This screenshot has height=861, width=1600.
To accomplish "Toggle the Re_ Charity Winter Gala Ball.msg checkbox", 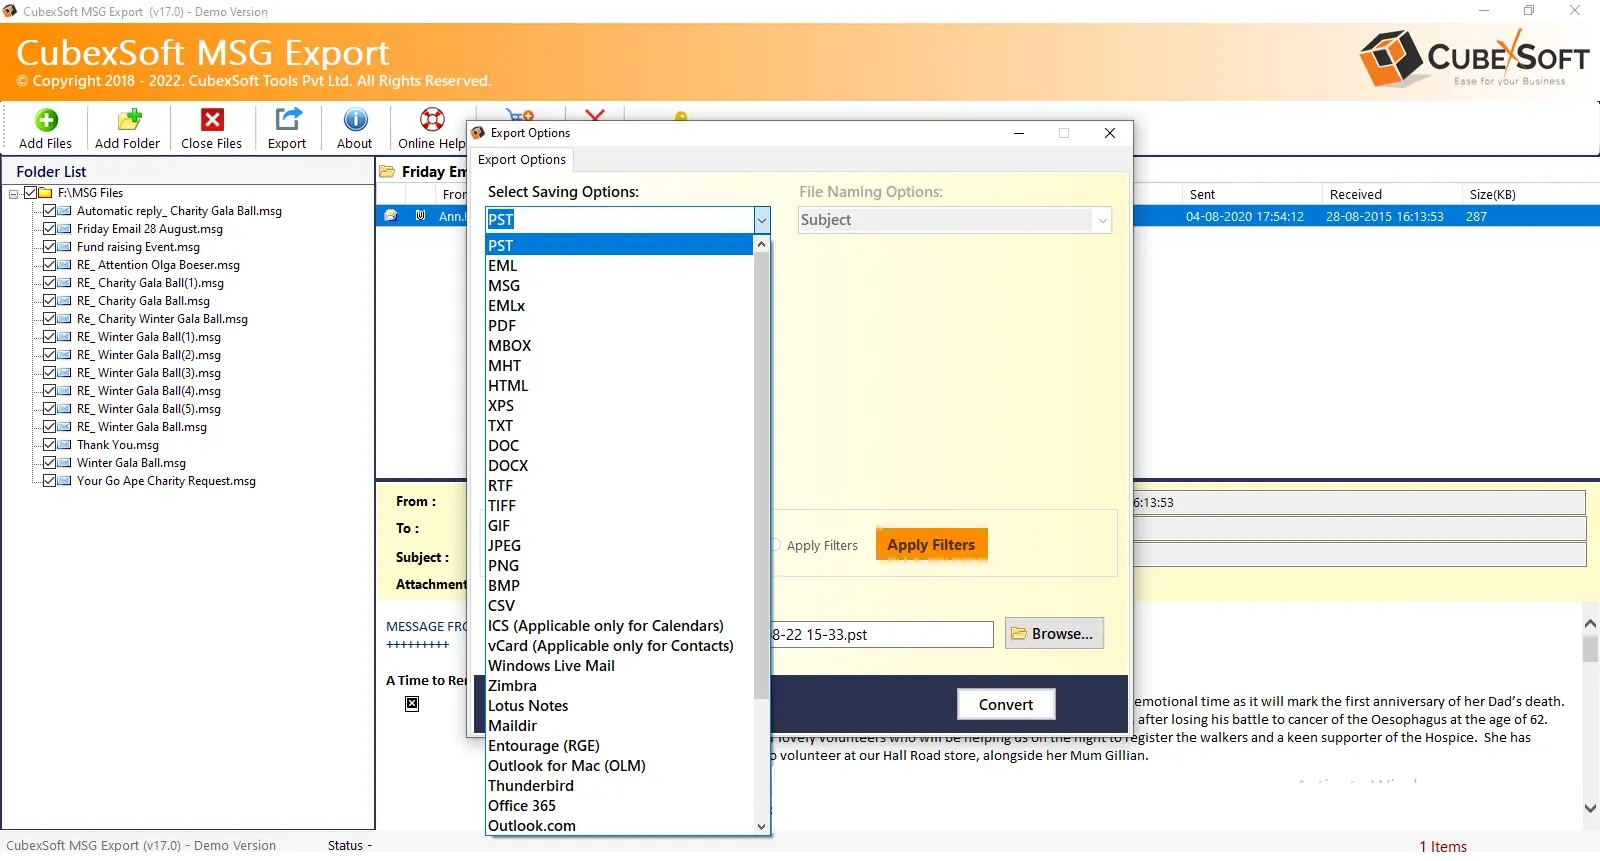I will [x=49, y=319].
